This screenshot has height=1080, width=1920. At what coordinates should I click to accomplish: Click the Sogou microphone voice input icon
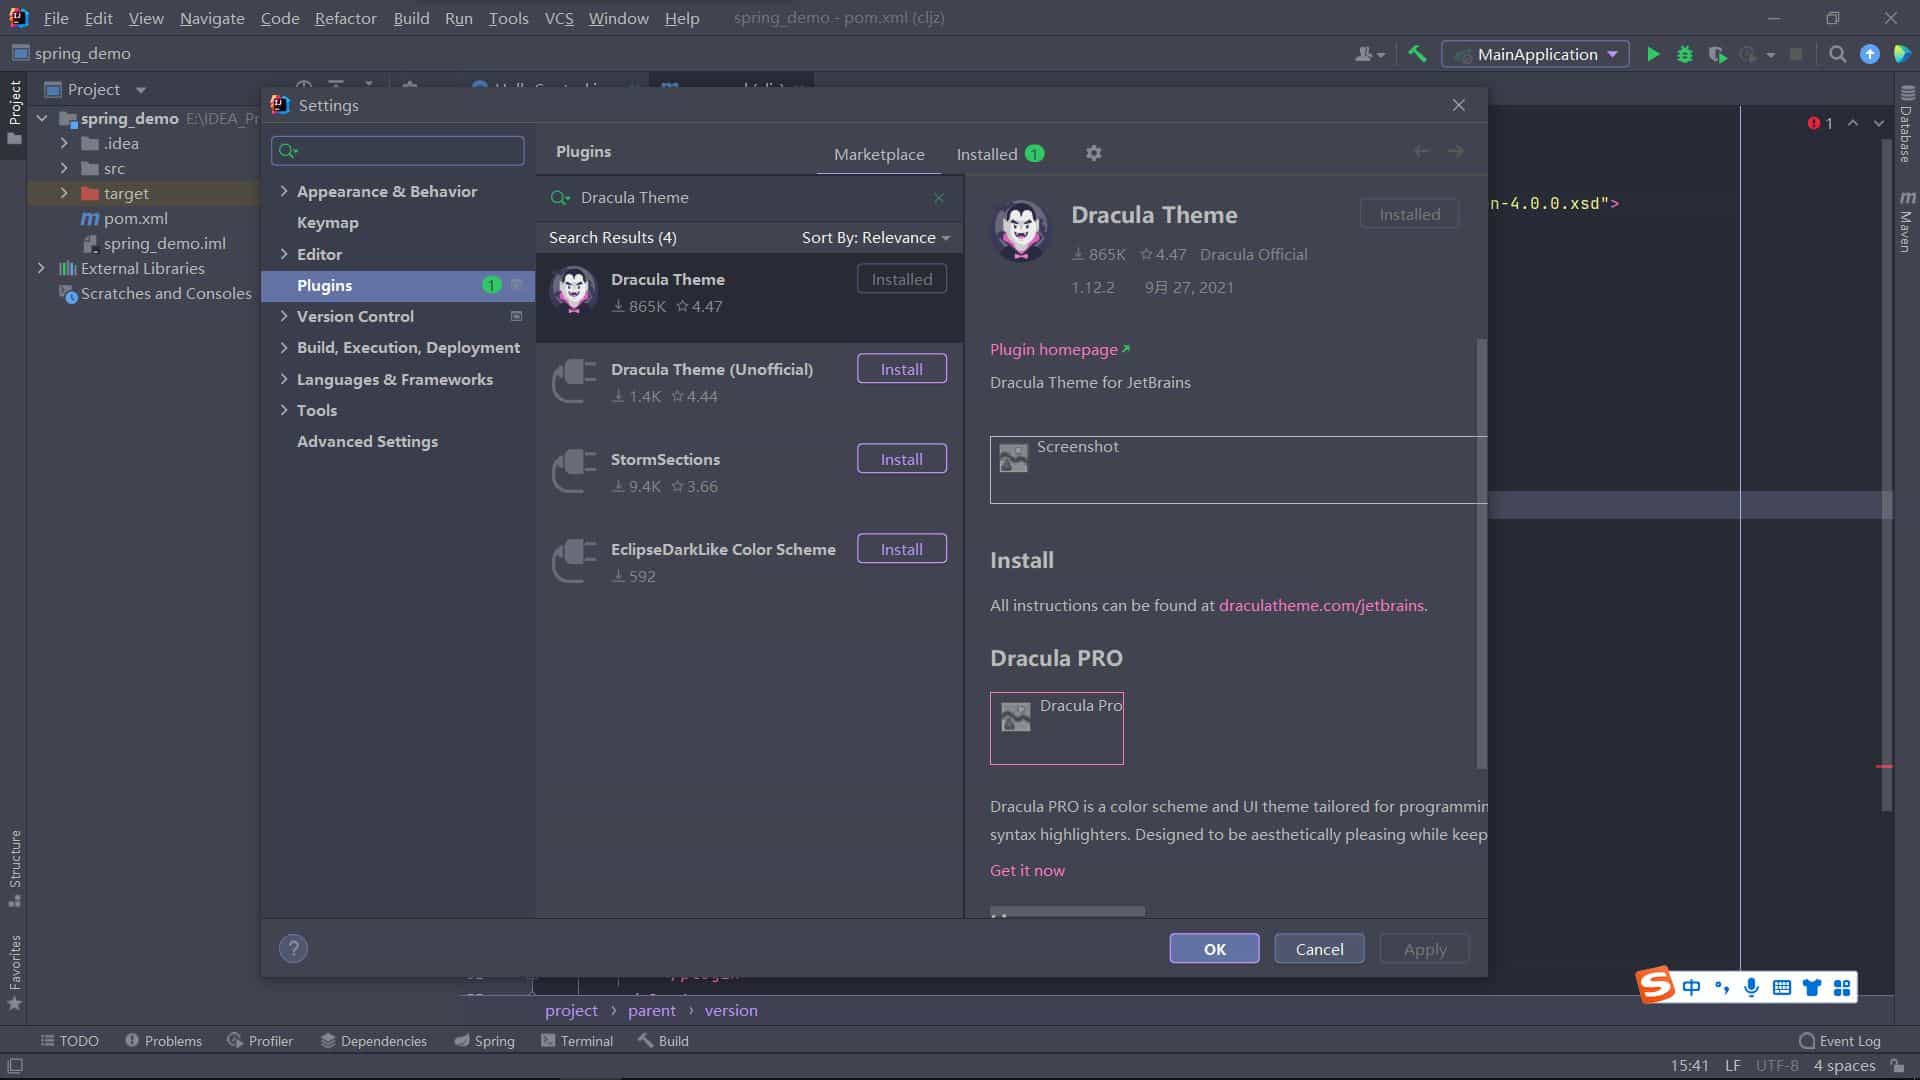pos(1751,988)
